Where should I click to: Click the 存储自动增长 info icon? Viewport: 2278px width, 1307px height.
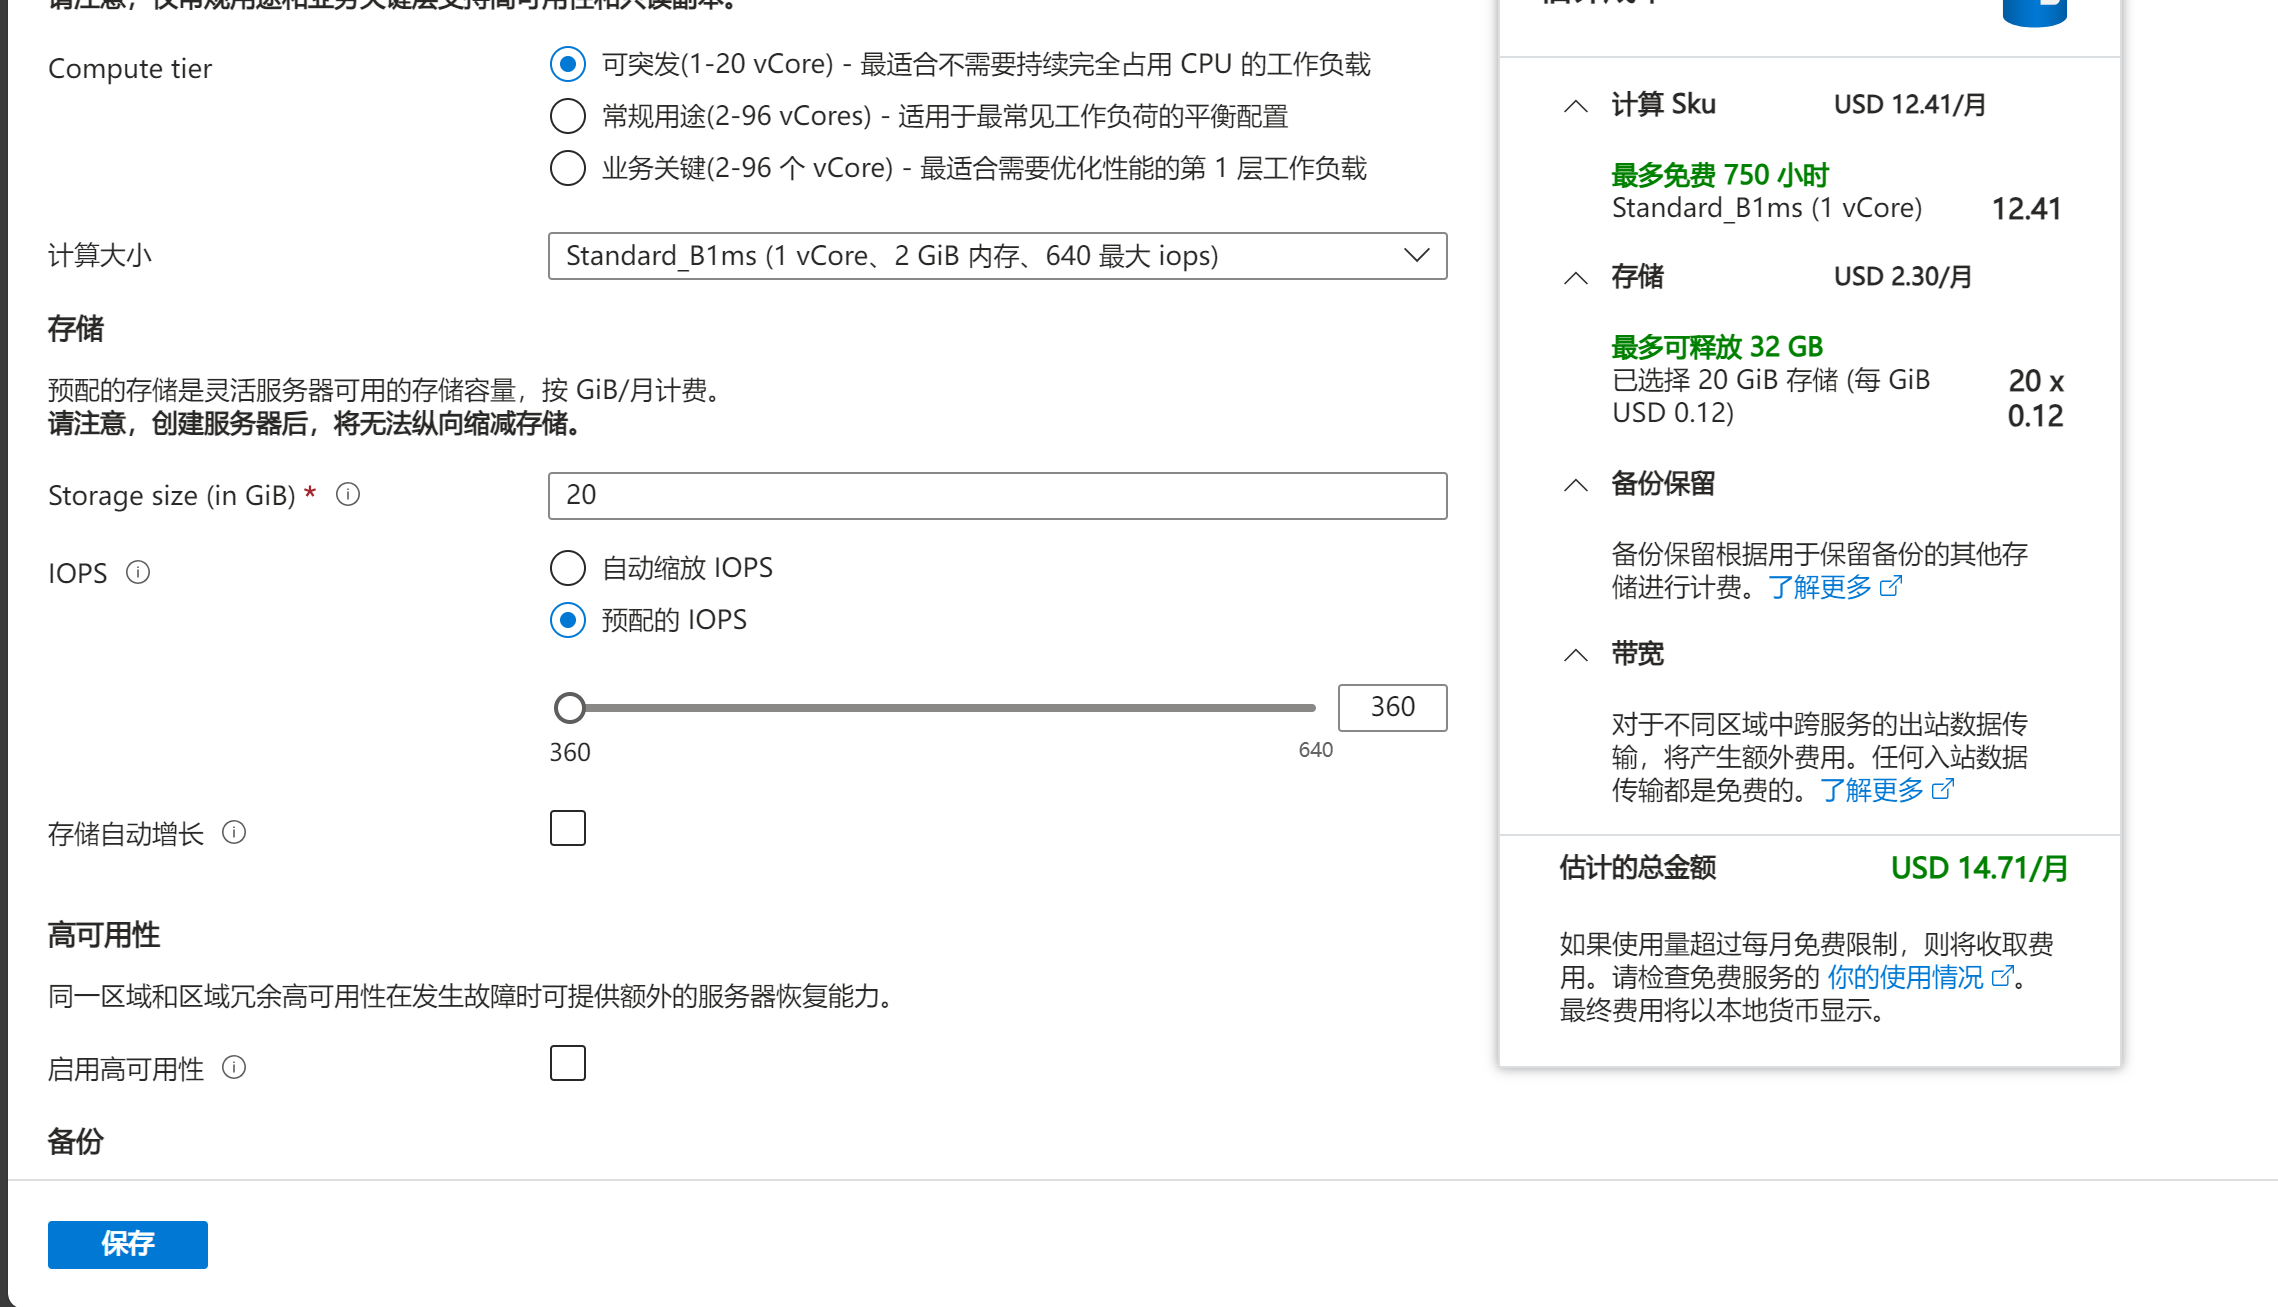coord(234,832)
